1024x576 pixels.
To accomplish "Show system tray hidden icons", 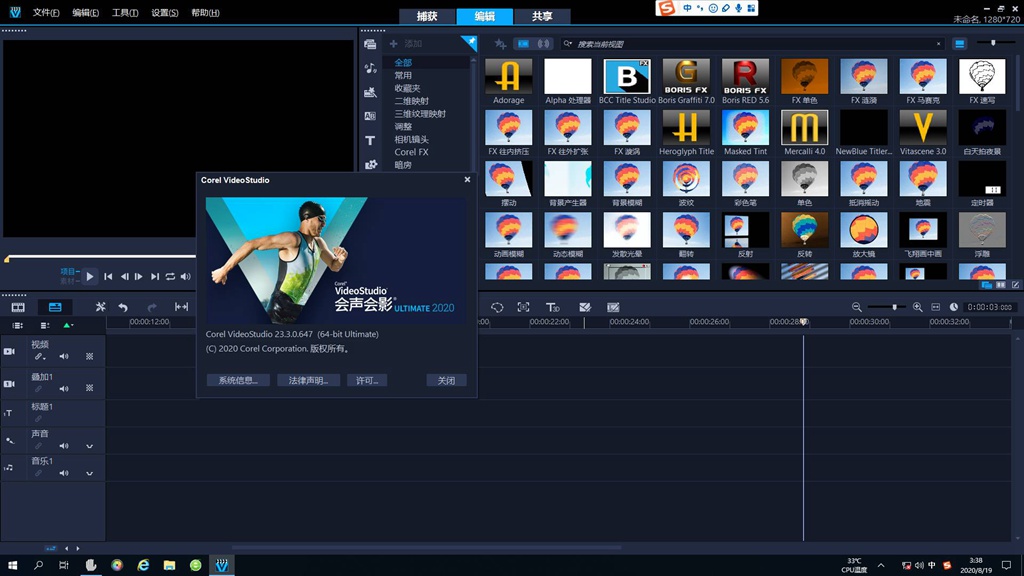I will tap(881, 565).
